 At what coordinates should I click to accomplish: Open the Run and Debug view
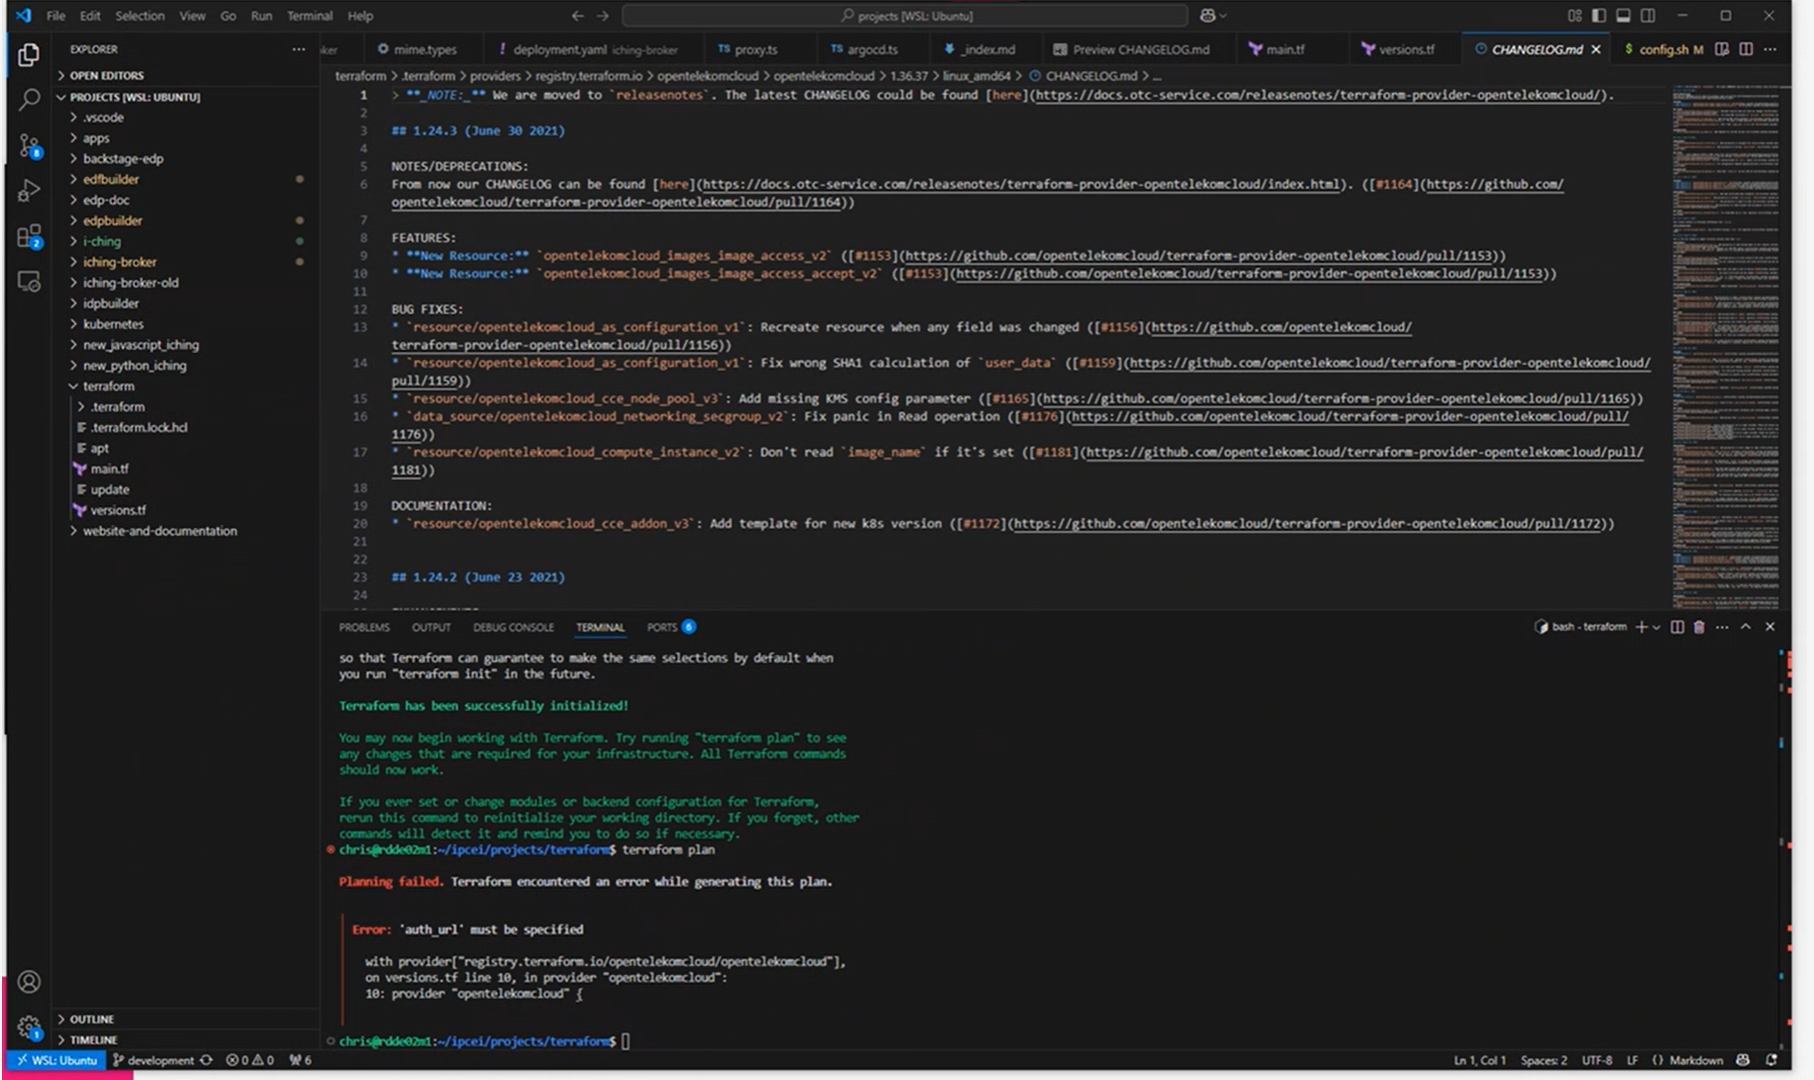[x=29, y=190]
